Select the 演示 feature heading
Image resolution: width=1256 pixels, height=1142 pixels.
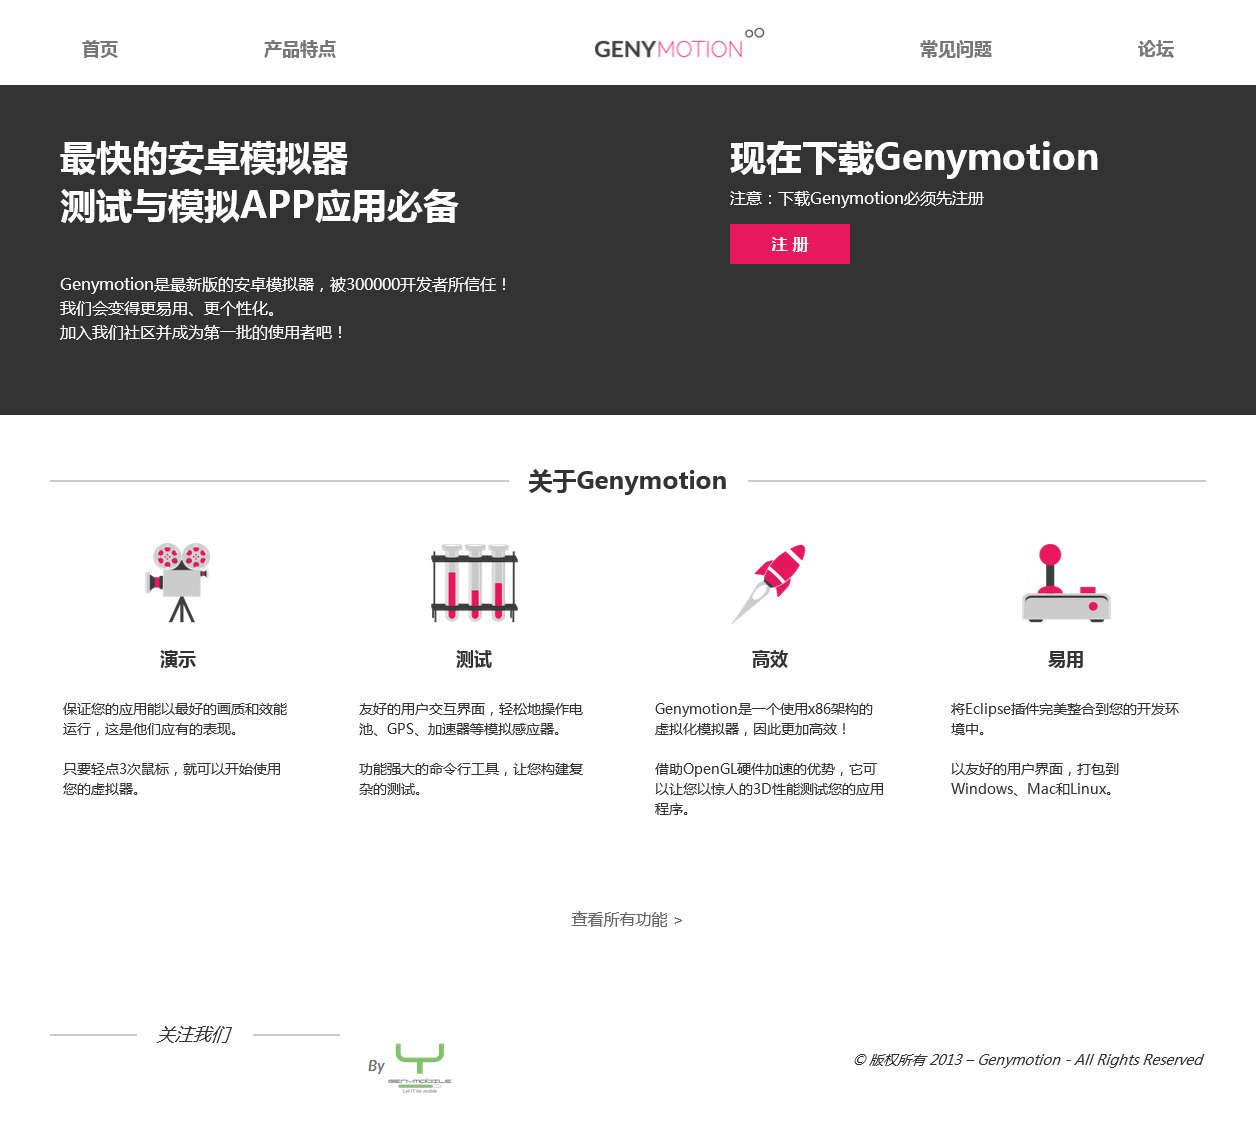click(x=178, y=659)
